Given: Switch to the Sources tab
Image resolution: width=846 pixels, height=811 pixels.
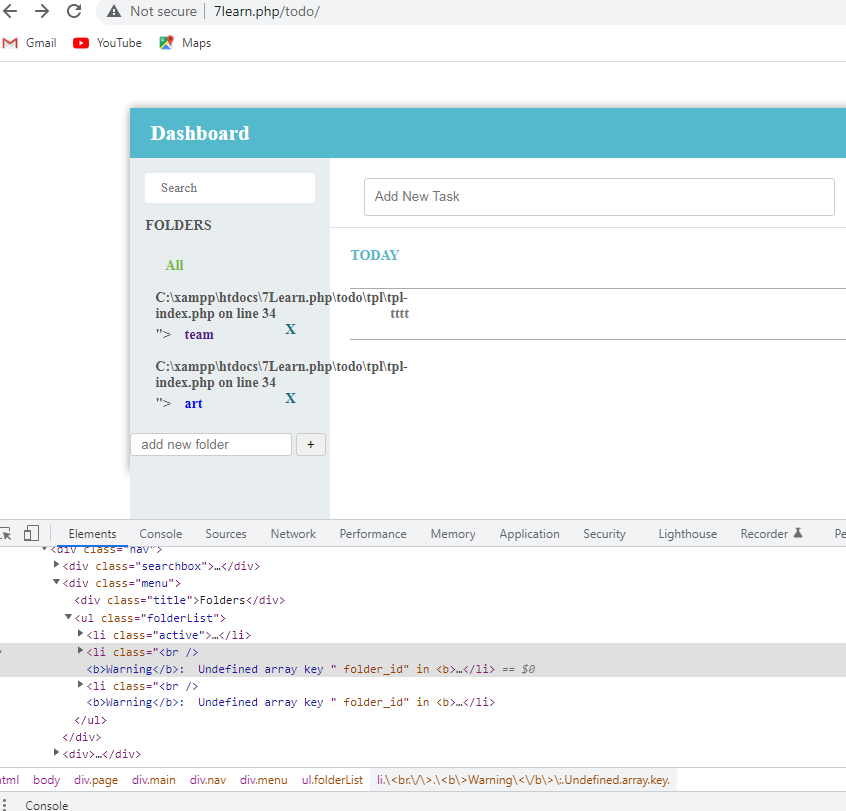Looking at the screenshot, I should tap(226, 534).
